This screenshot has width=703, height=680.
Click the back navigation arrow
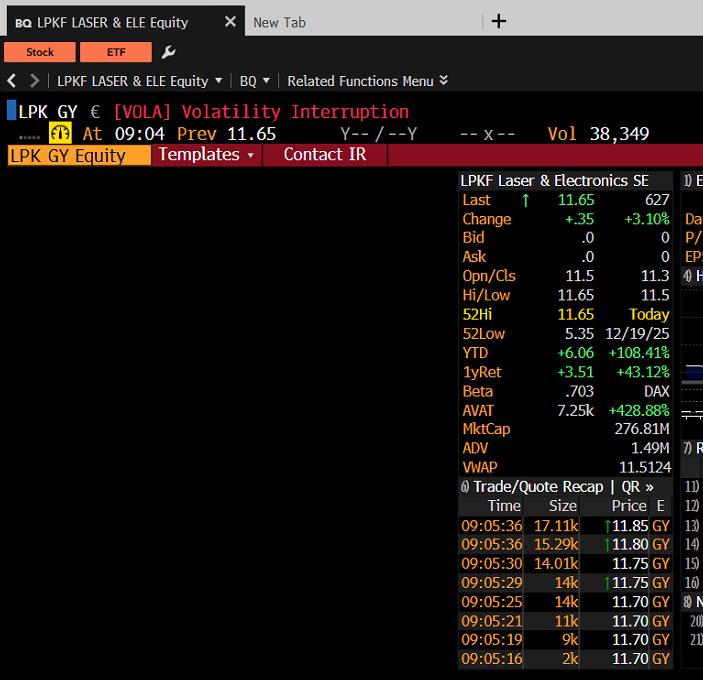pos(12,81)
